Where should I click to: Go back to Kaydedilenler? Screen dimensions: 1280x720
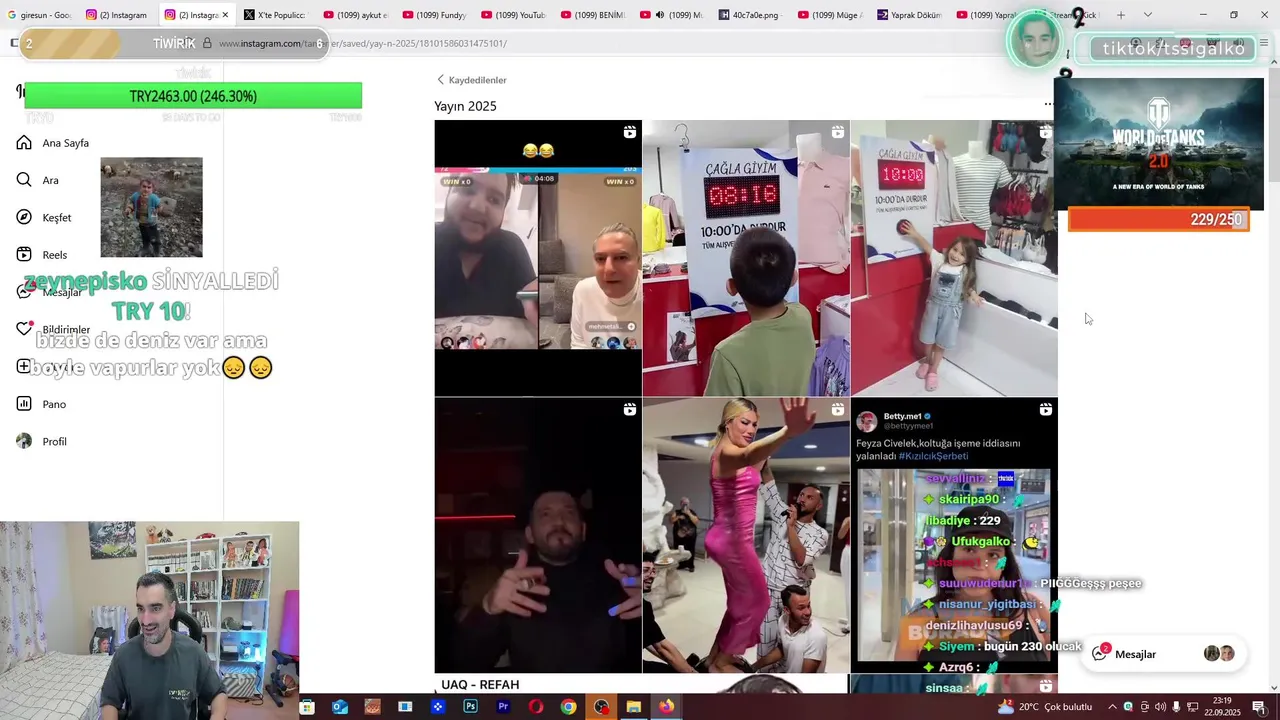click(472, 80)
